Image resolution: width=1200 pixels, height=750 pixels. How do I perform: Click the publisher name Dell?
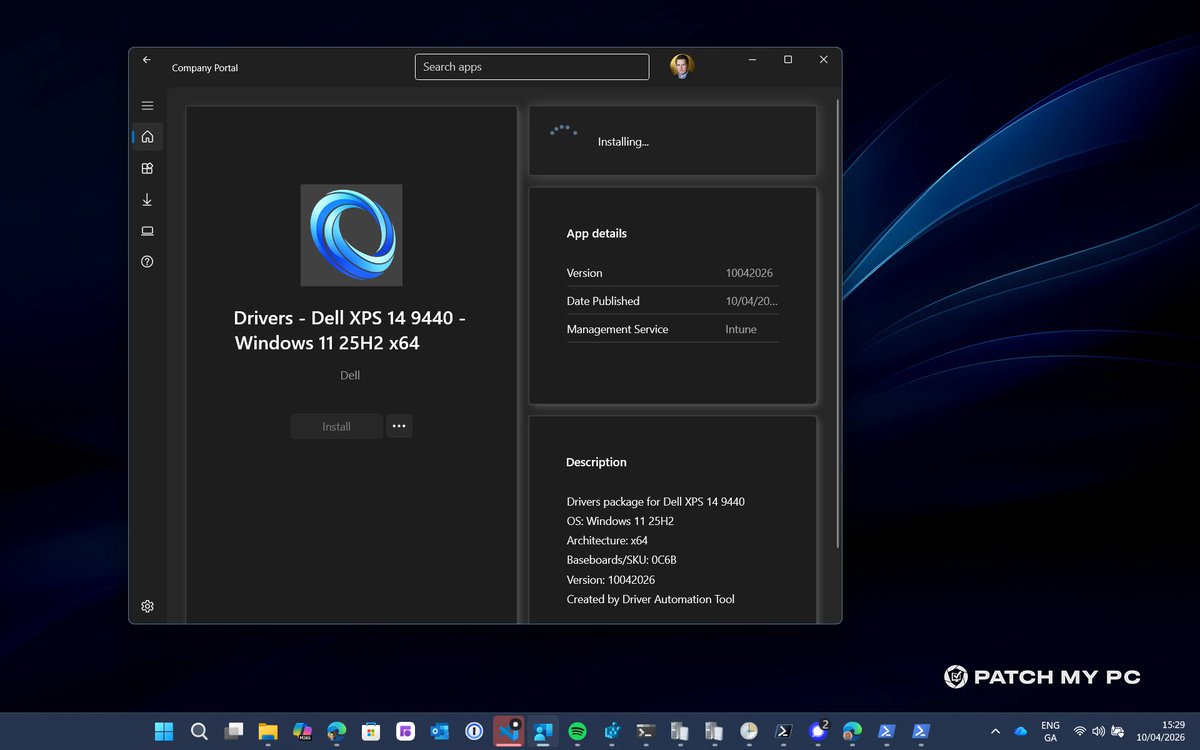(x=350, y=376)
